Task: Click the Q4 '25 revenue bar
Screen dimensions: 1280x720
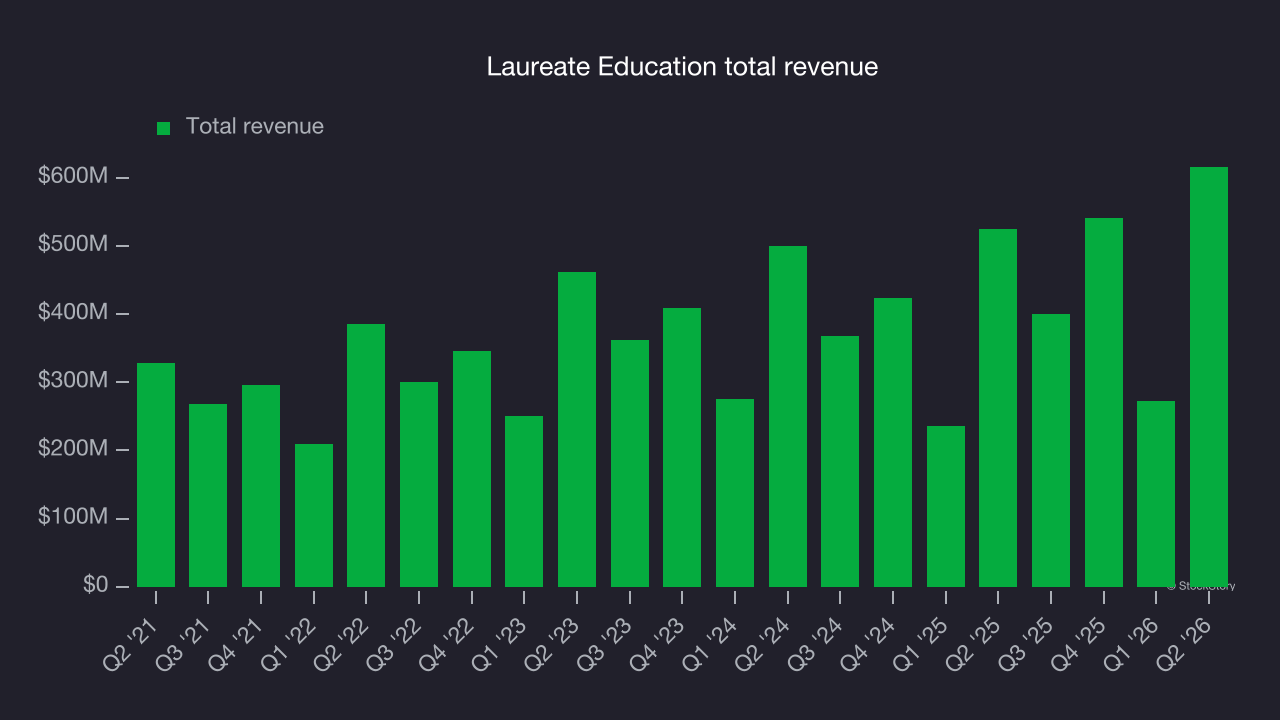Action: 1104,402
